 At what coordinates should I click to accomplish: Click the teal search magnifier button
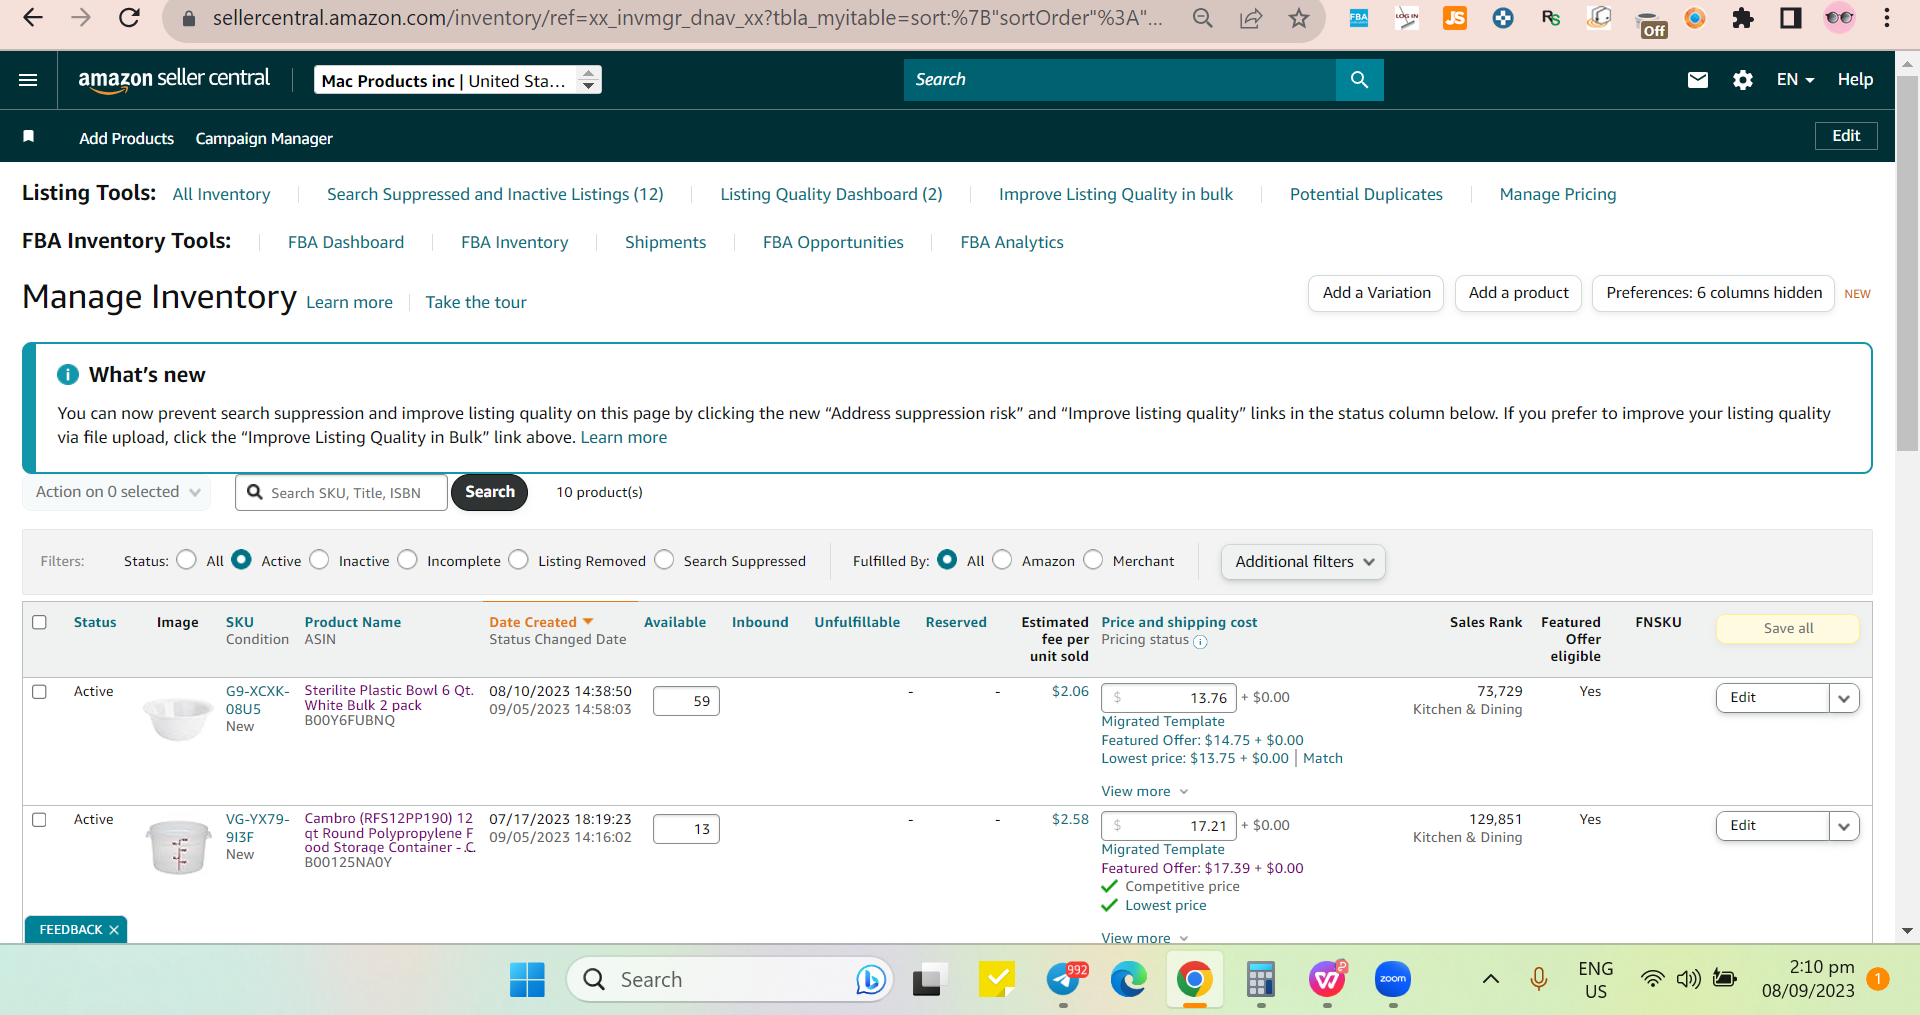click(x=1359, y=80)
